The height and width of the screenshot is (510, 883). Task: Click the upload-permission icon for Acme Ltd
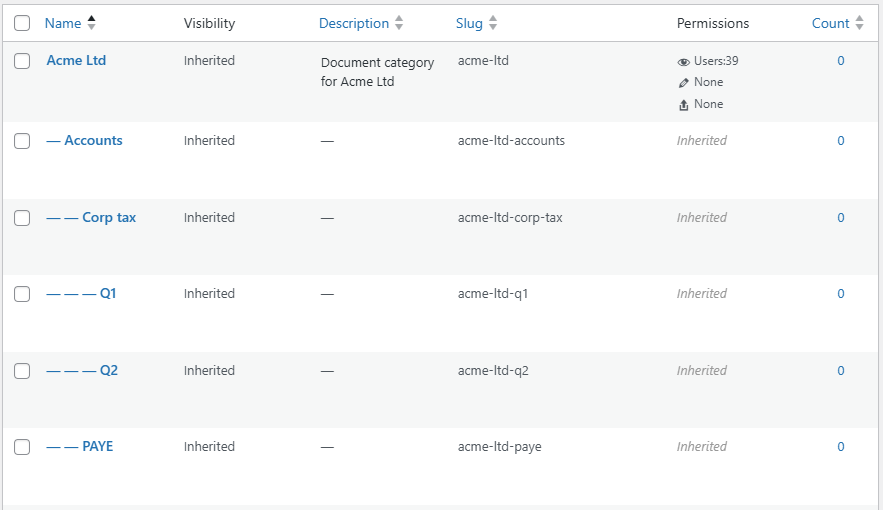(x=683, y=105)
